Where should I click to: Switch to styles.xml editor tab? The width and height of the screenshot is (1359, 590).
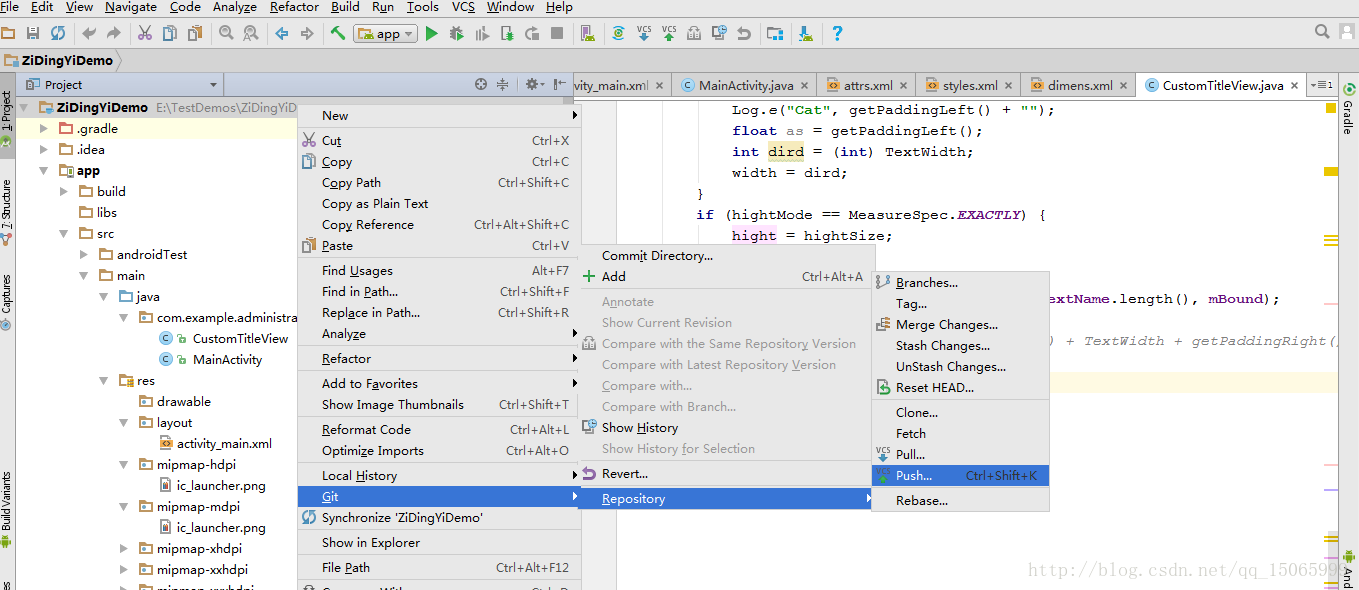coord(969,85)
